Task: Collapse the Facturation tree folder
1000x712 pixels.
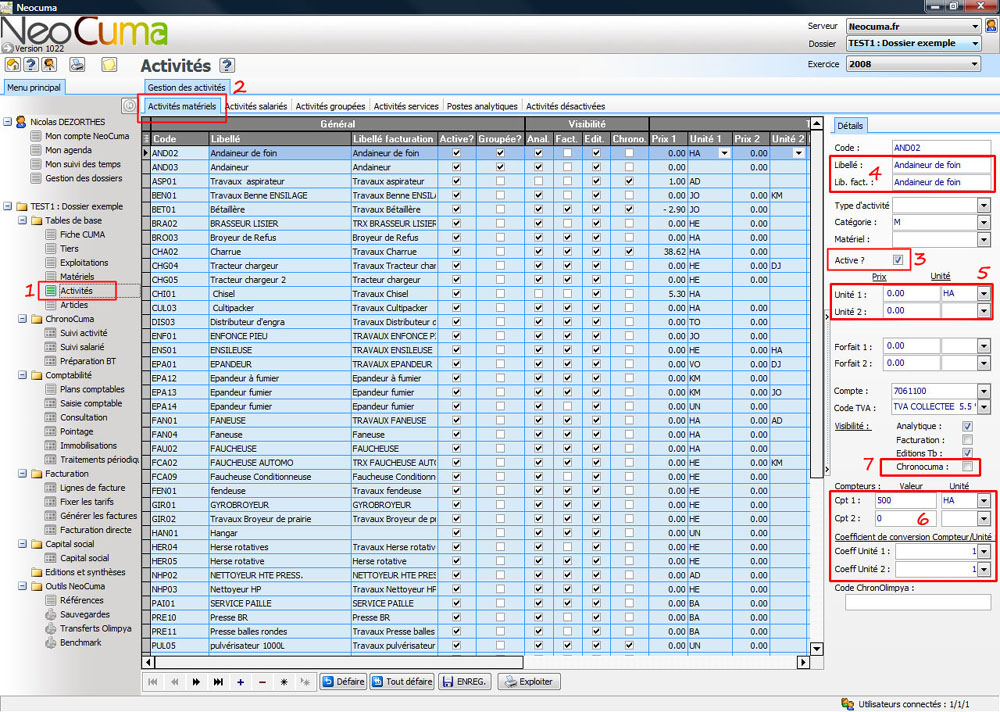Action: coord(22,474)
